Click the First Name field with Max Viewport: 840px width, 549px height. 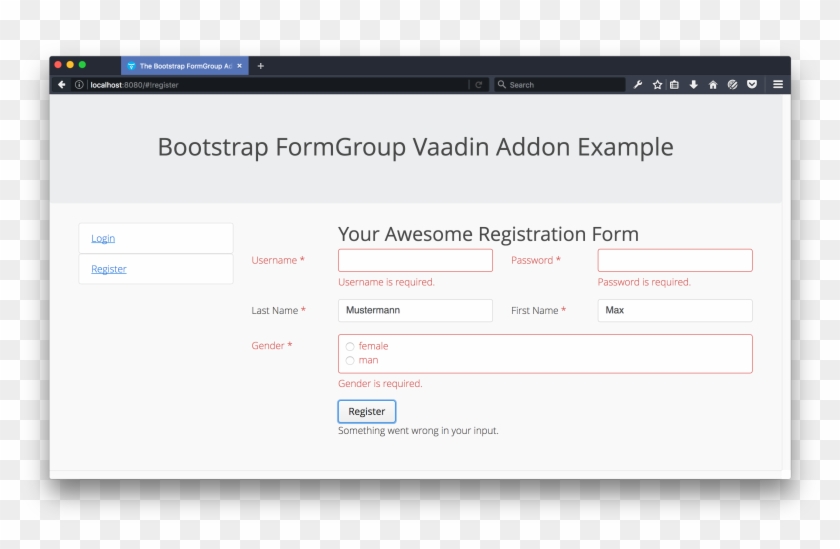(675, 311)
